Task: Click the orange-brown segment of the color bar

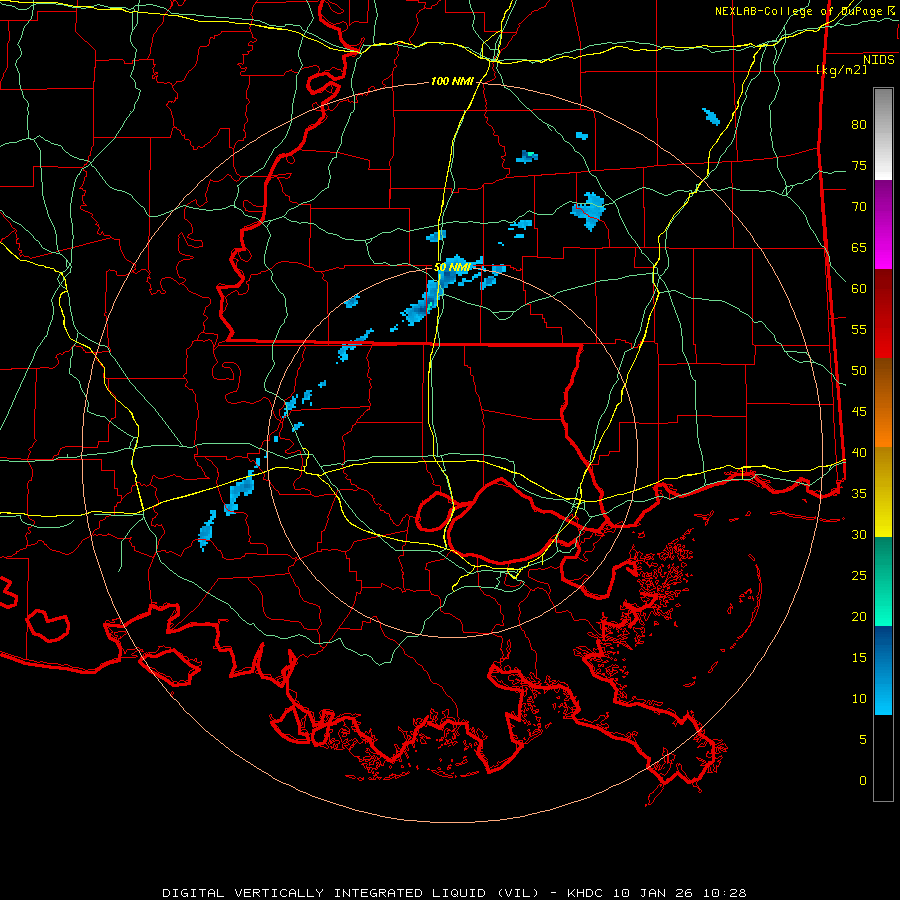Action: pyautogui.click(x=883, y=403)
